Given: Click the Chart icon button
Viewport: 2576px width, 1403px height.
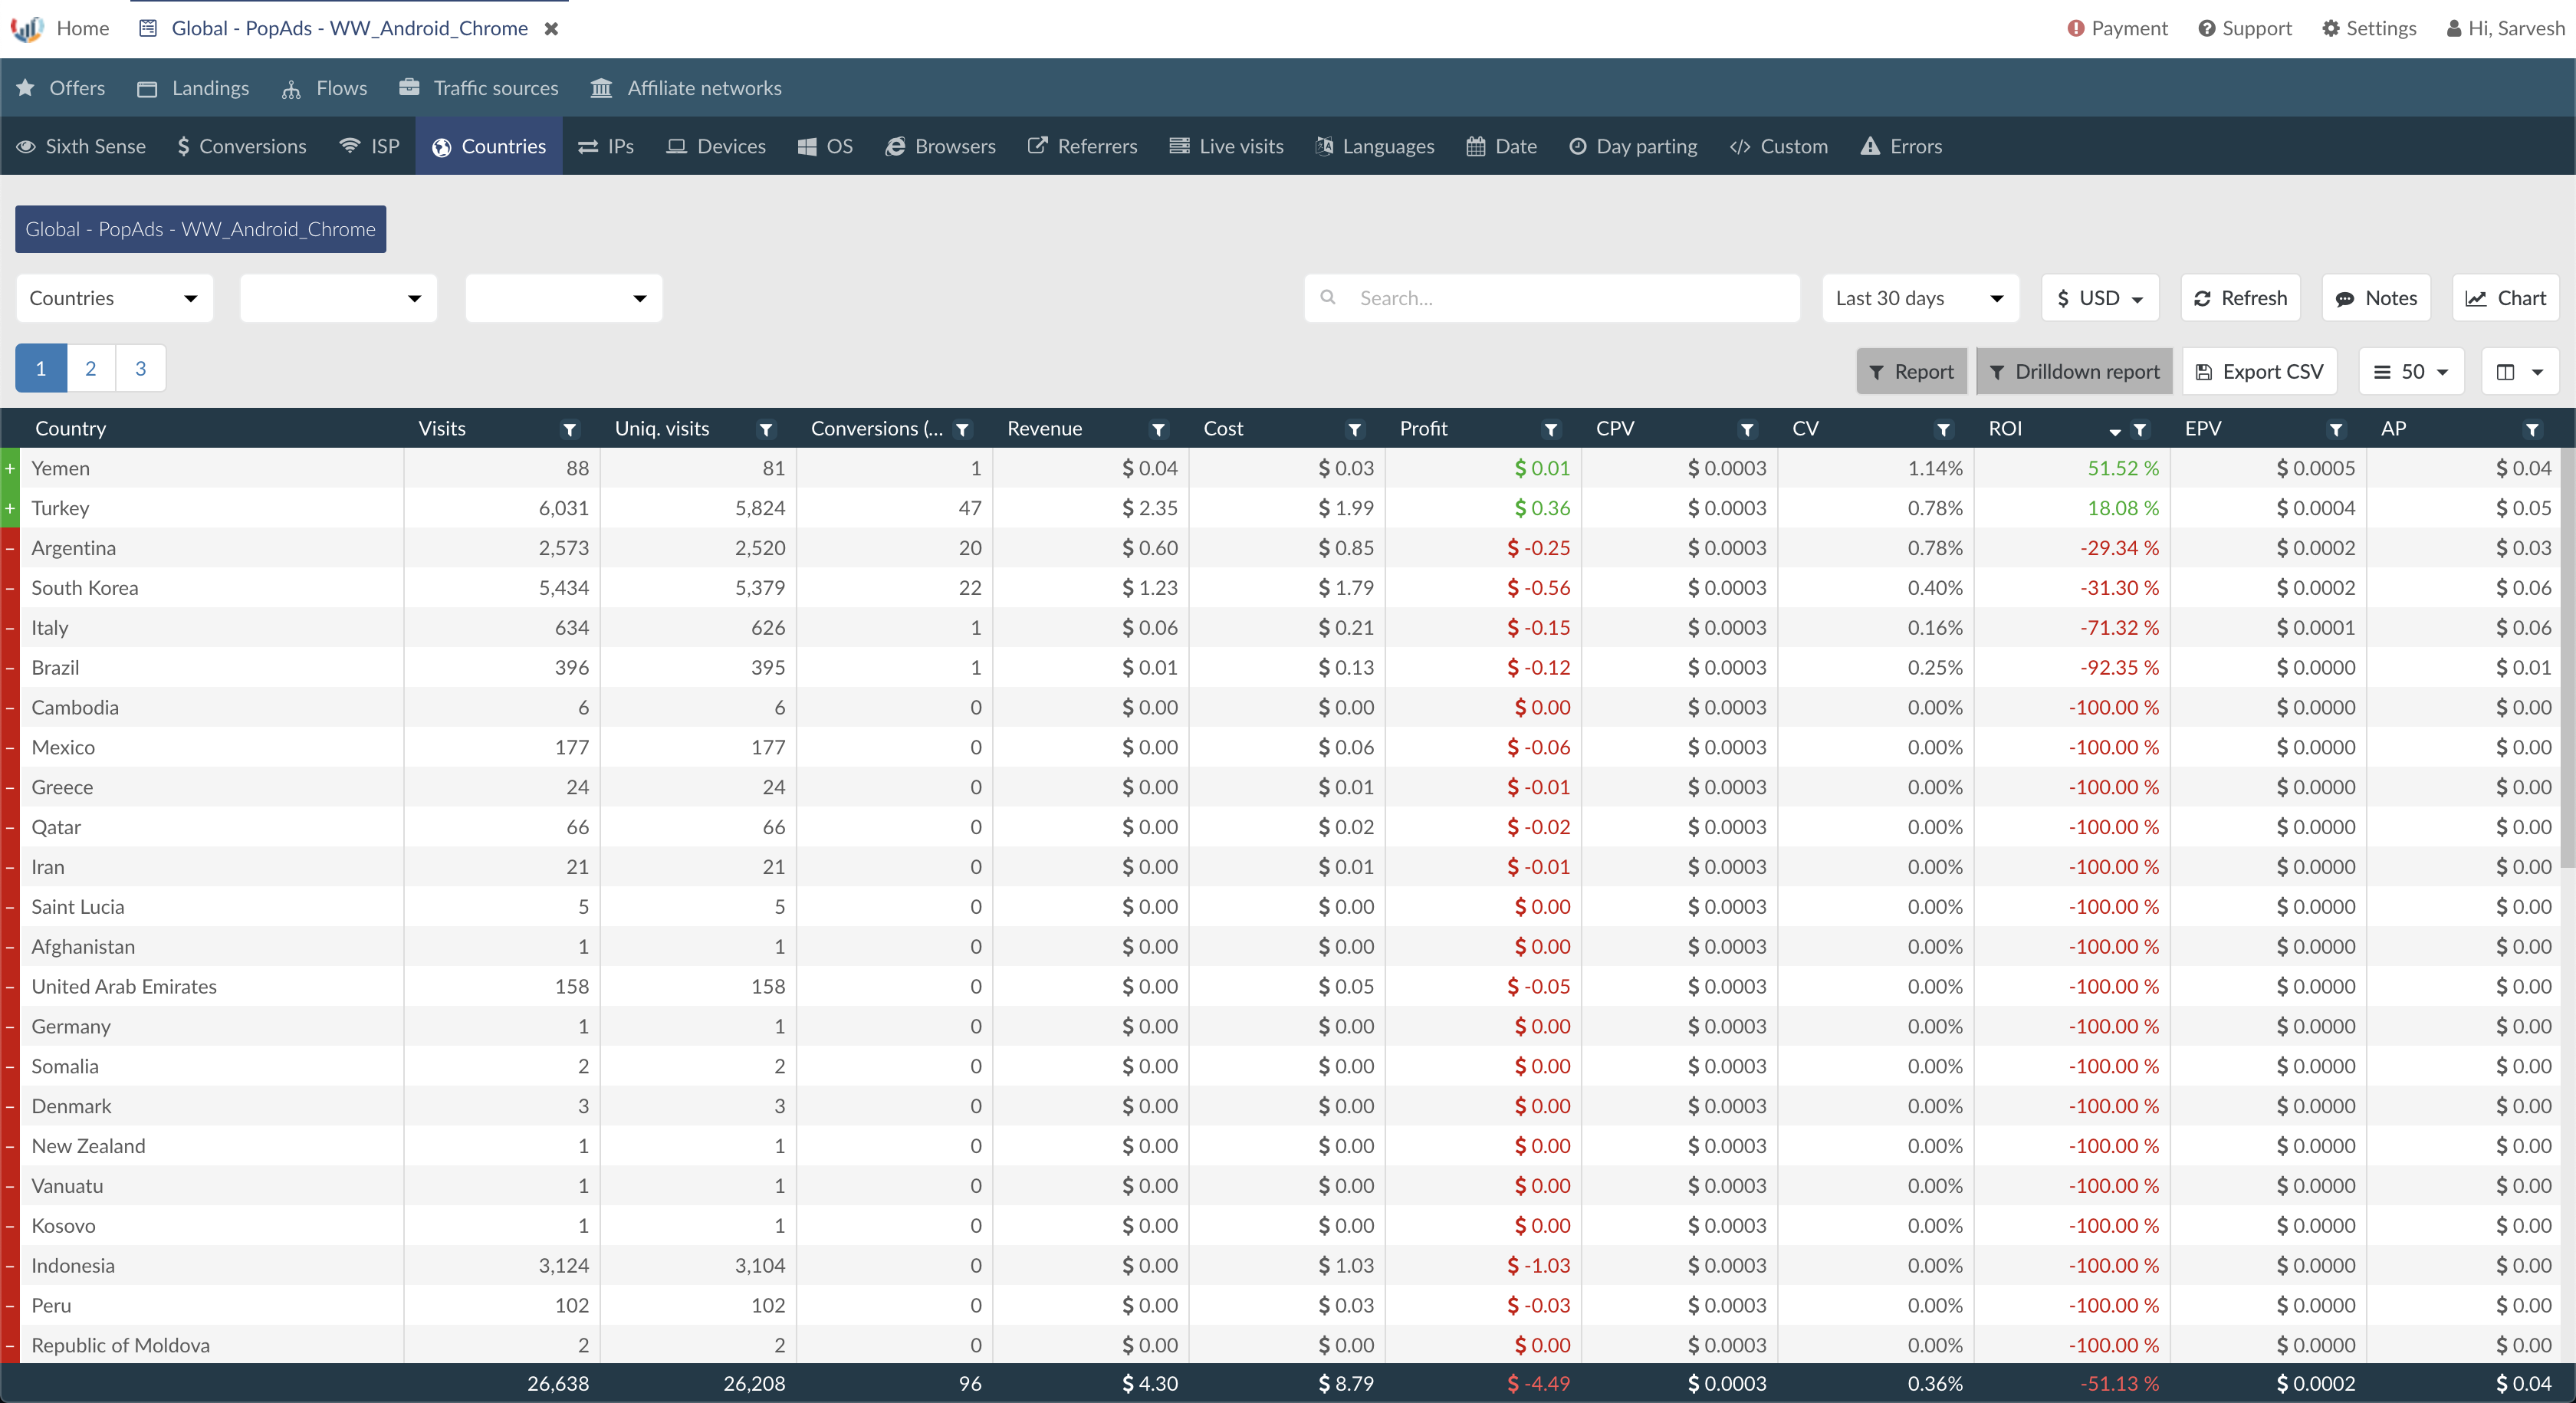Looking at the screenshot, I should tap(2505, 298).
